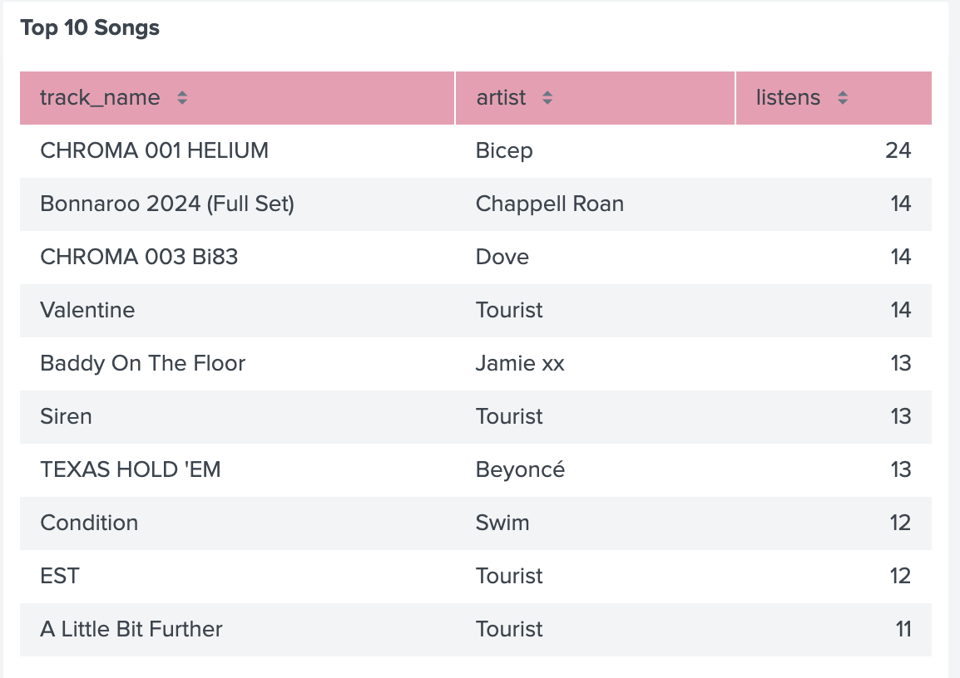Sort table by artist header
Viewport: 960px width, 678px height.
[501, 98]
